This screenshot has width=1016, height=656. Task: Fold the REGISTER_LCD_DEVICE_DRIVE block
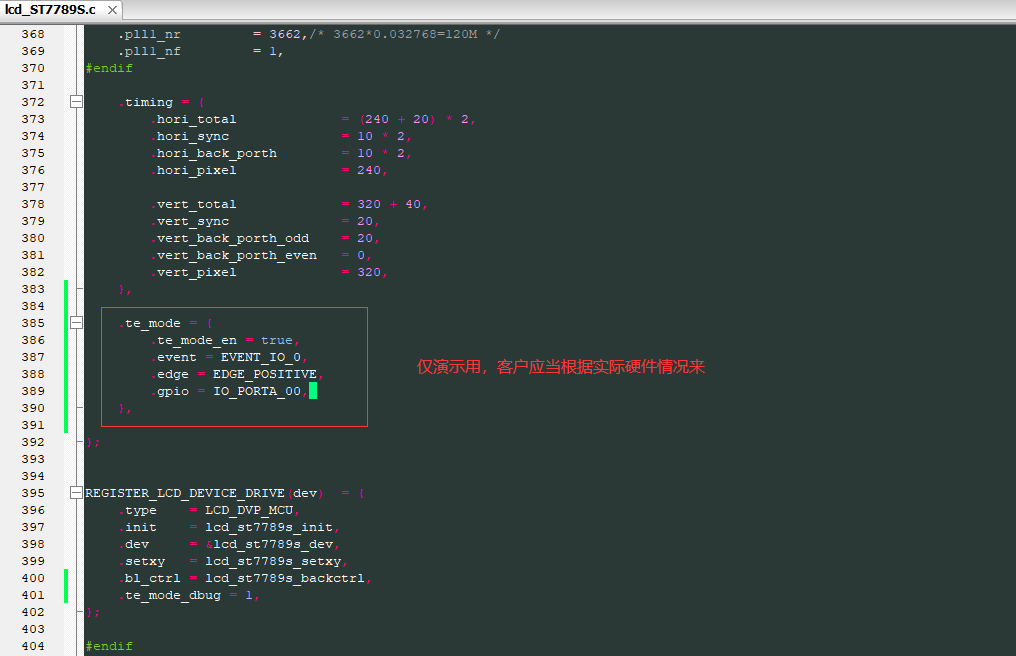coord(76,493)
